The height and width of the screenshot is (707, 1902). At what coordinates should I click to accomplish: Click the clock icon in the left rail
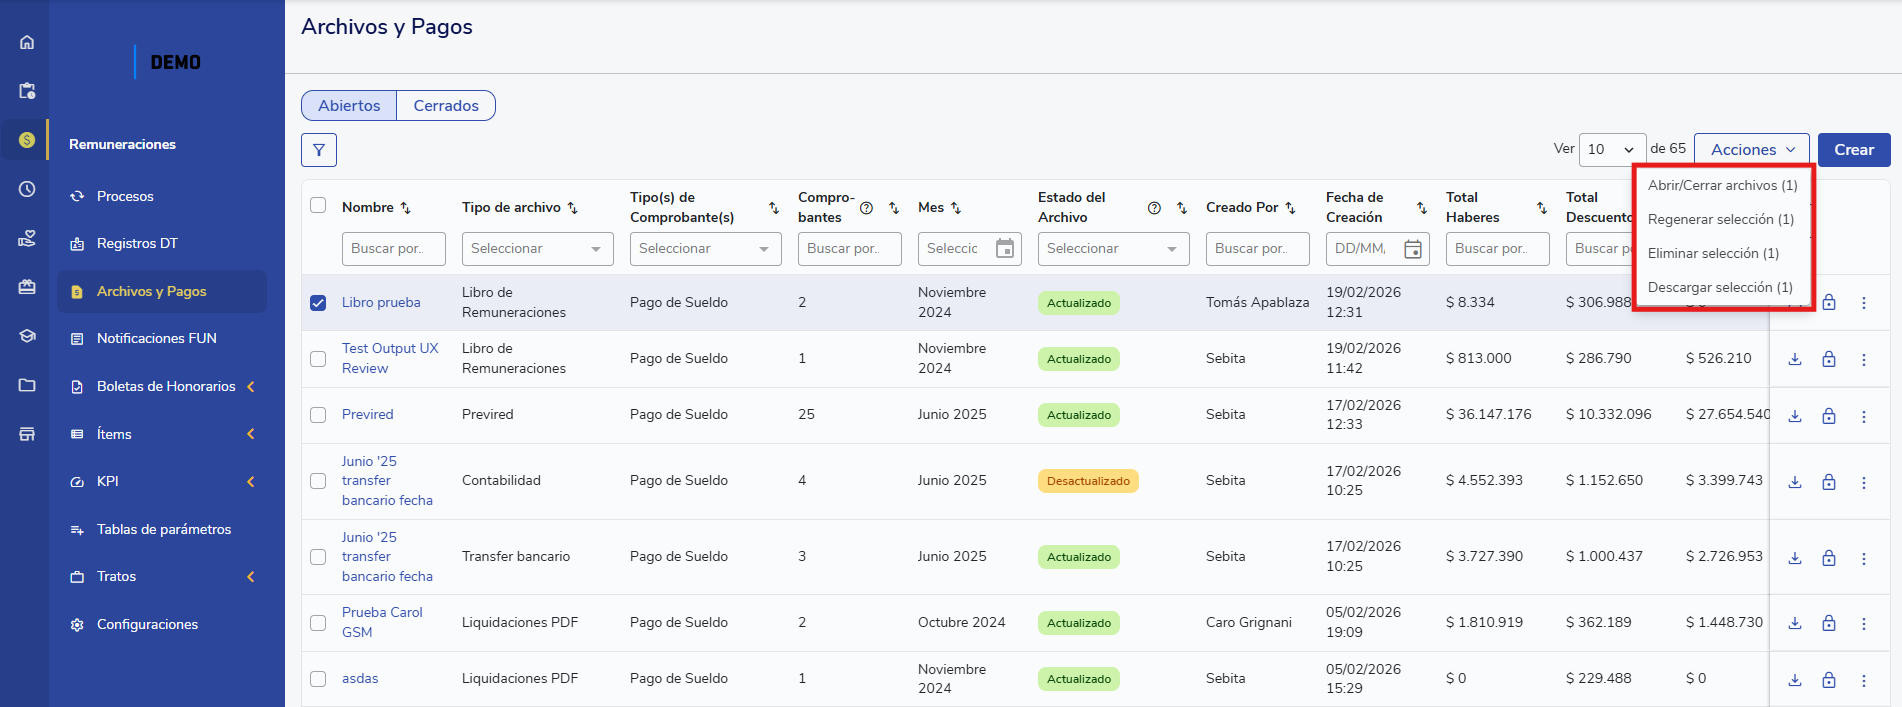pos(27,189)
